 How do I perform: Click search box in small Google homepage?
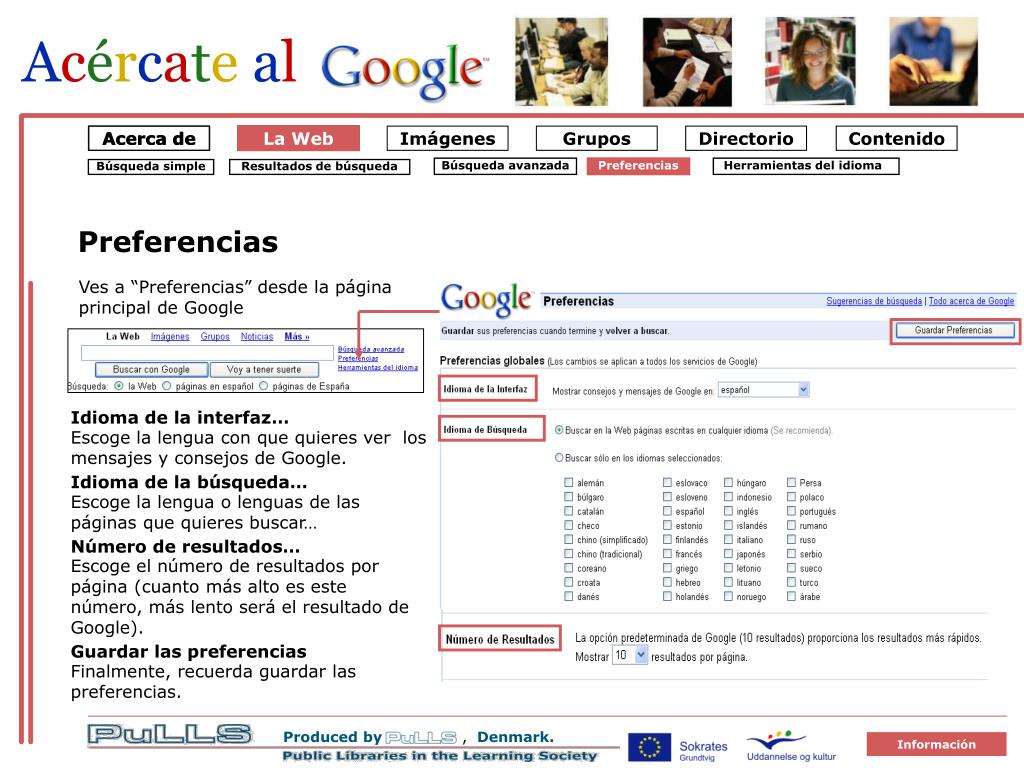207,353
